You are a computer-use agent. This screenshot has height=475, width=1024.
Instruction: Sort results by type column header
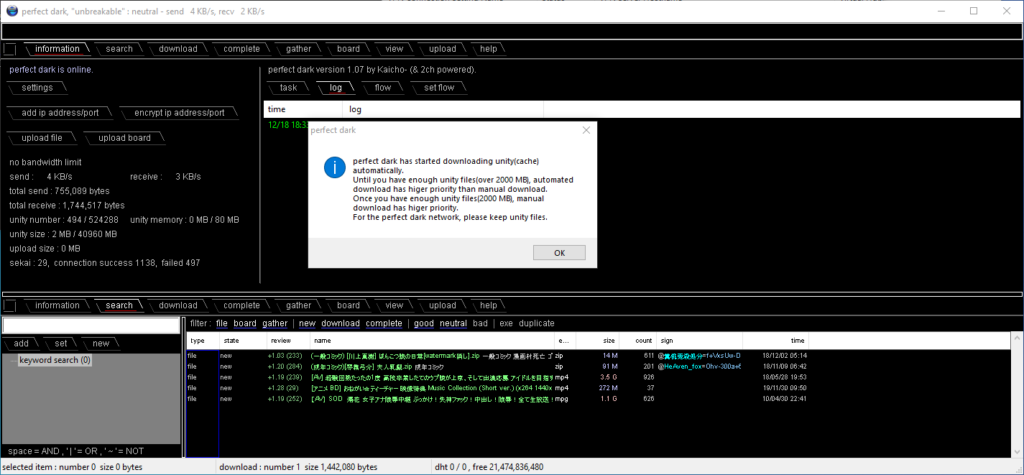coord(203,341)
